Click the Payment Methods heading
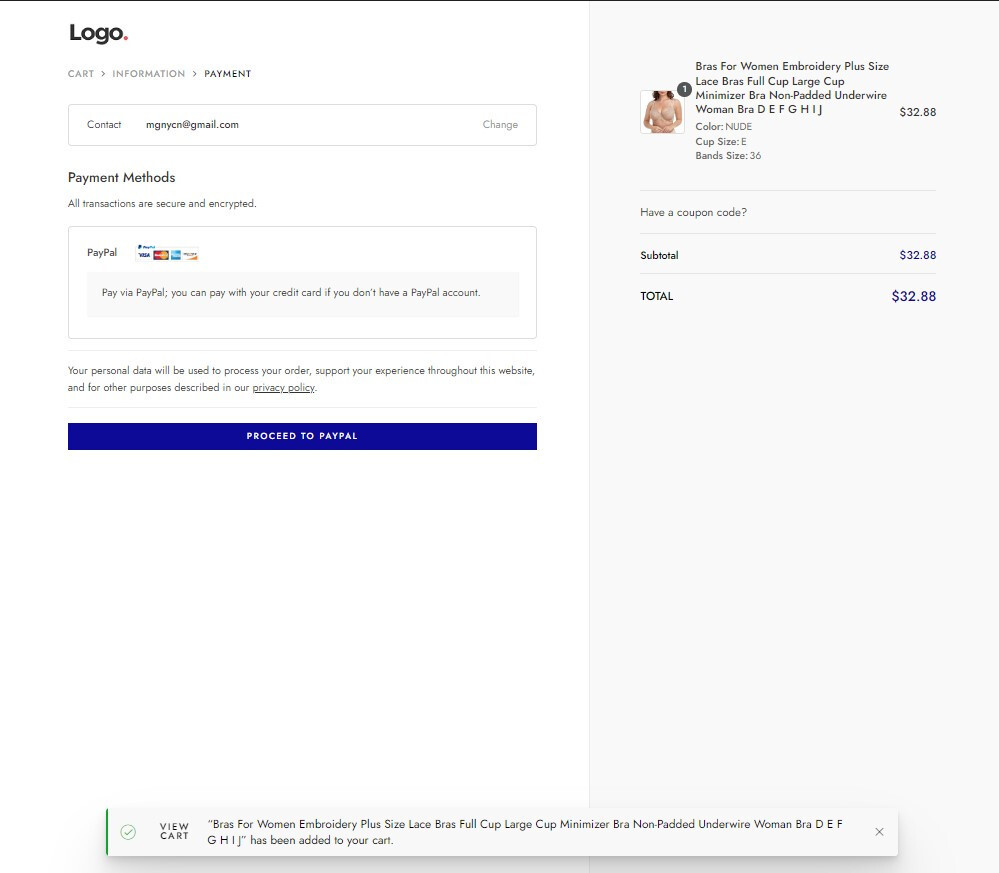This screenshot has height=873, width=999. pos(122,178)
